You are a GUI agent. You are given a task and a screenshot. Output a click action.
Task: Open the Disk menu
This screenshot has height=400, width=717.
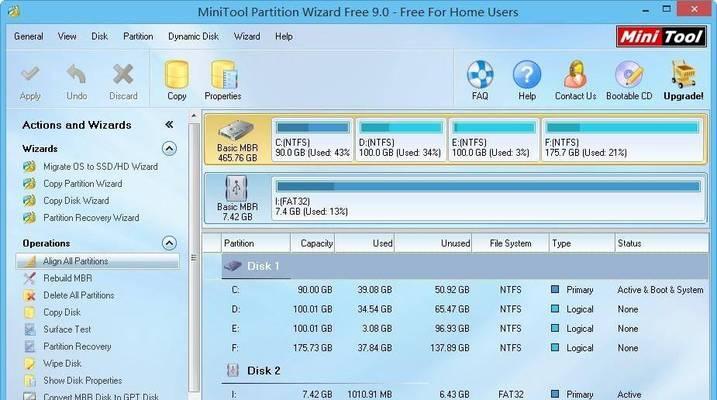(99, 37)
